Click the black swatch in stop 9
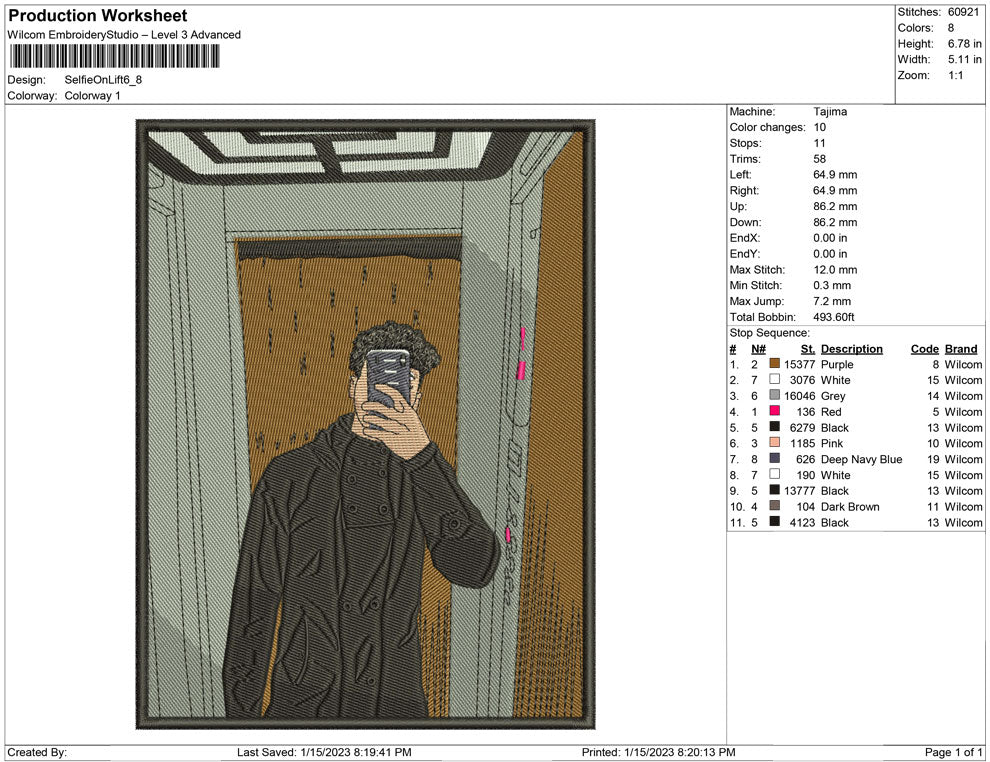Viewport: 990px width, 762px height. 775,490
